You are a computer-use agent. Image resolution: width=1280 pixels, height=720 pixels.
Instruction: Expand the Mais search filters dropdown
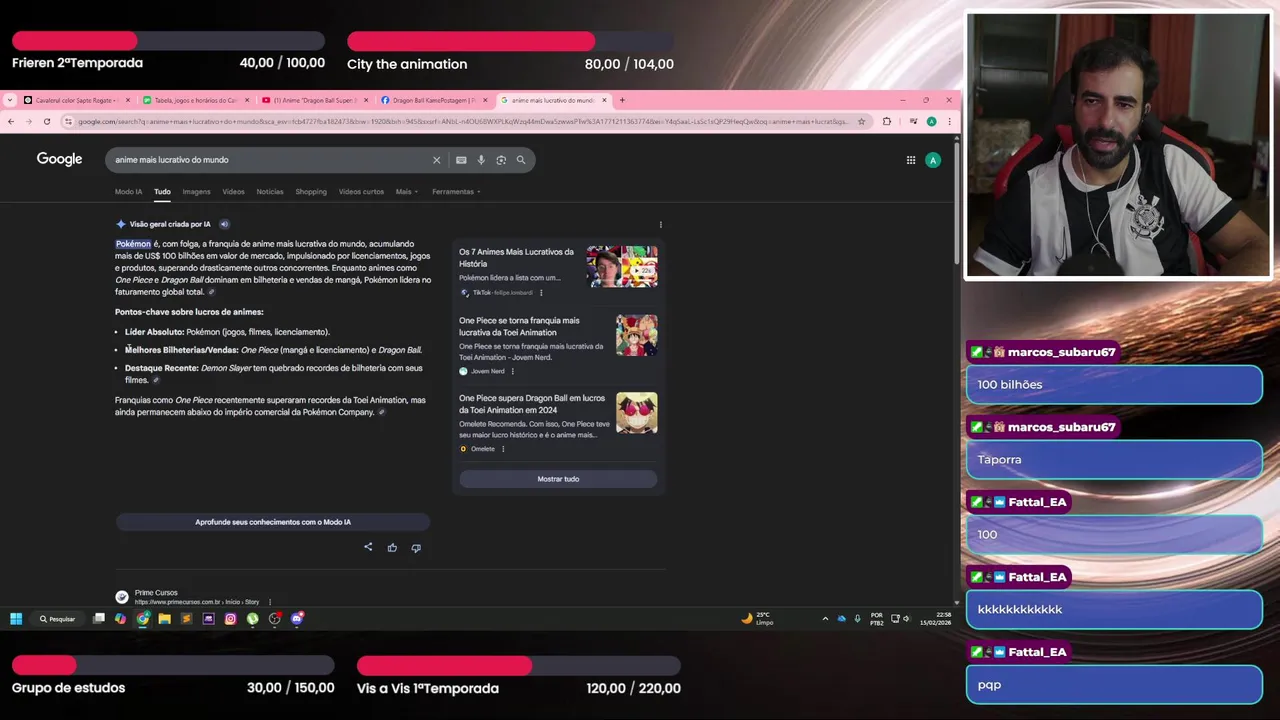coord(407,192)
